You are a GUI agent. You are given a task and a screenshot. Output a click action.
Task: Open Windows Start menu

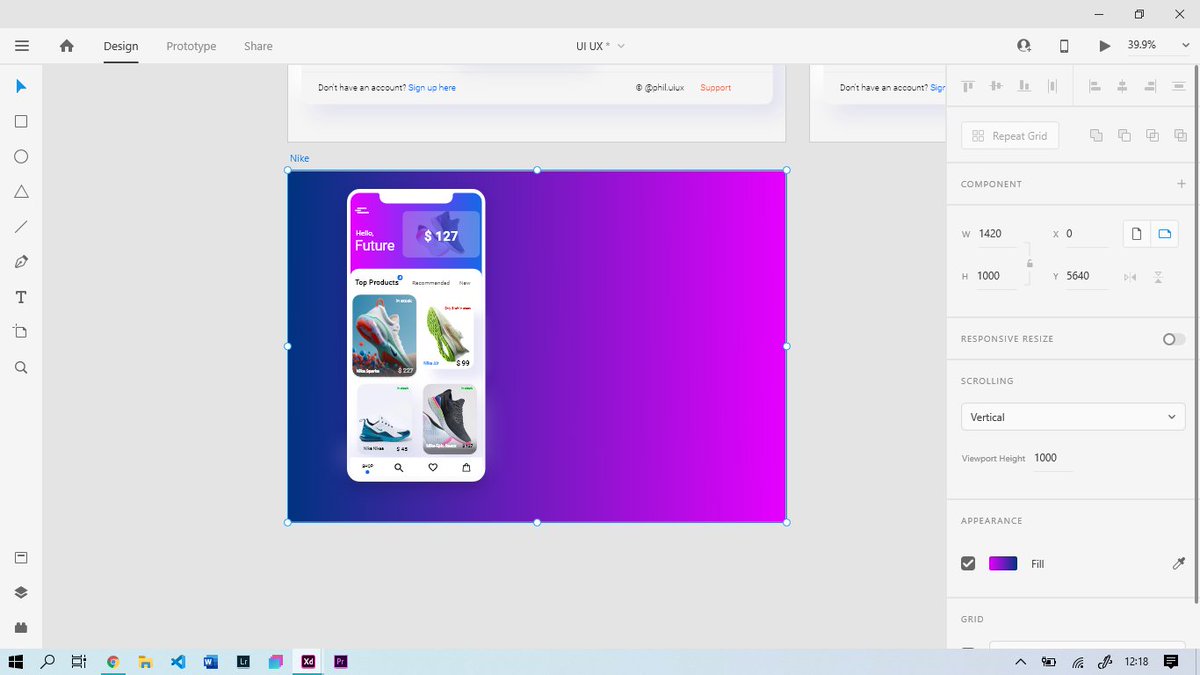(16, 662)
